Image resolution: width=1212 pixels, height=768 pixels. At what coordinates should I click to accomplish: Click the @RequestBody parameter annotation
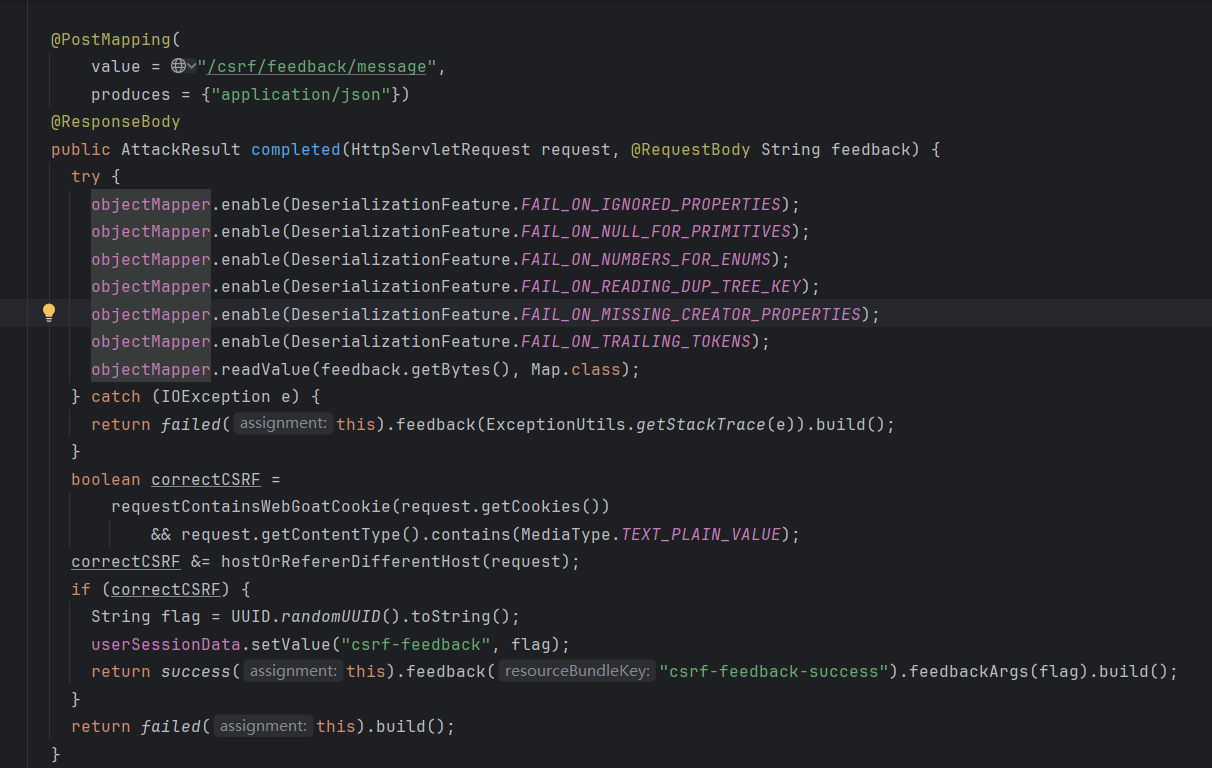(691, 149)
